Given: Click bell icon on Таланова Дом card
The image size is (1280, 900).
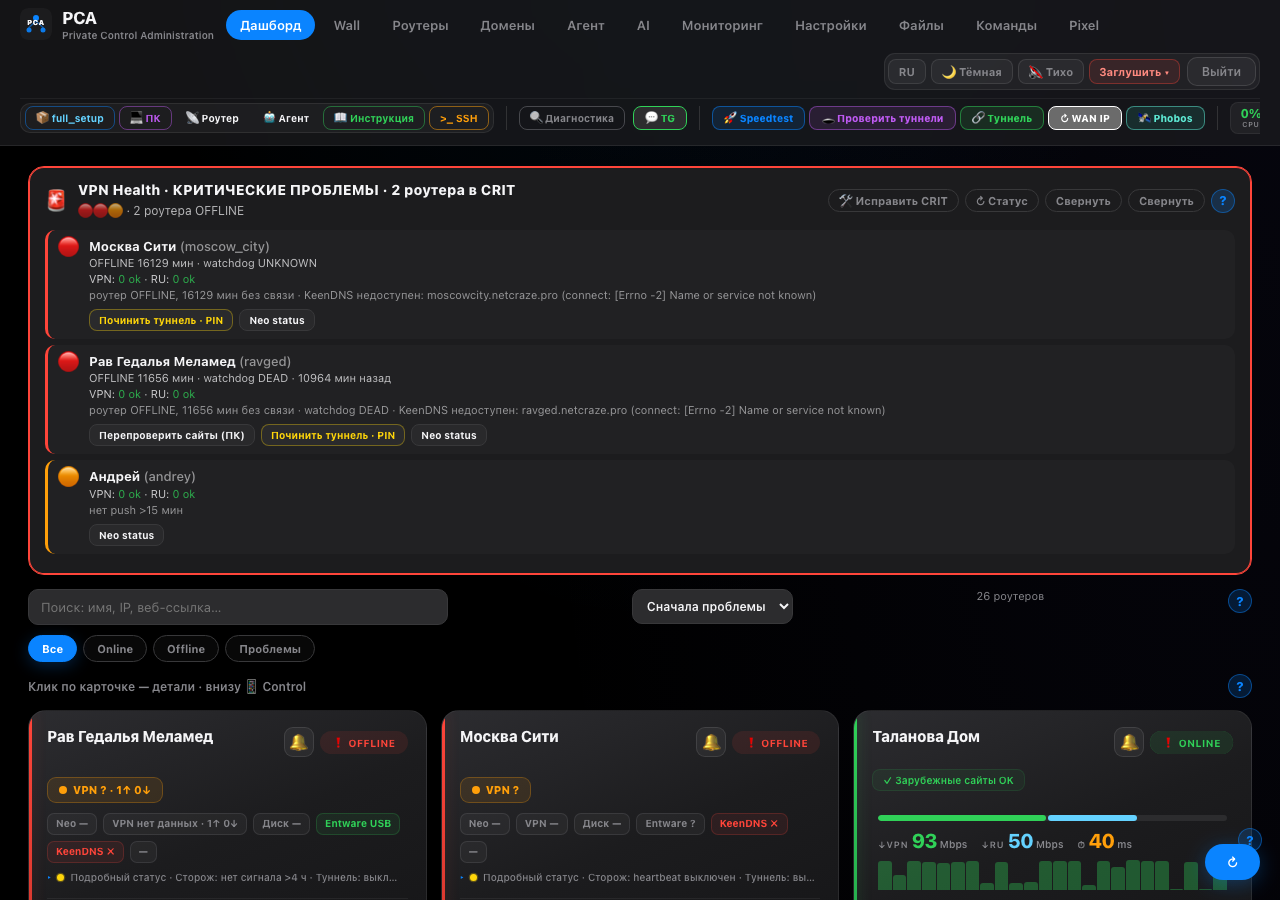Looking at the screenshot, I should click(1129, 742).
